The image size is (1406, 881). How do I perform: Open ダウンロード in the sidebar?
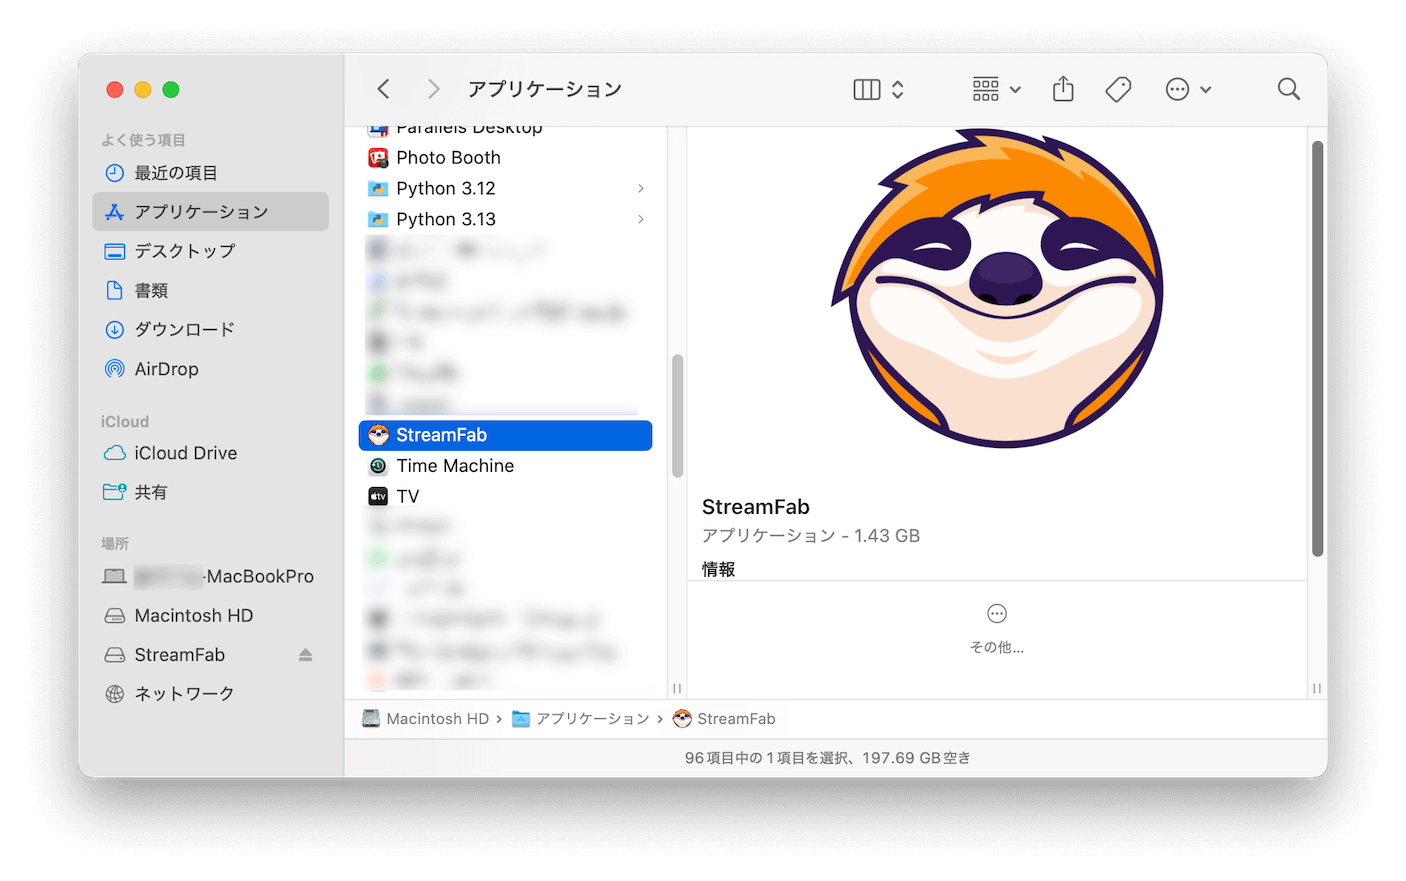(x=210, y=329)
